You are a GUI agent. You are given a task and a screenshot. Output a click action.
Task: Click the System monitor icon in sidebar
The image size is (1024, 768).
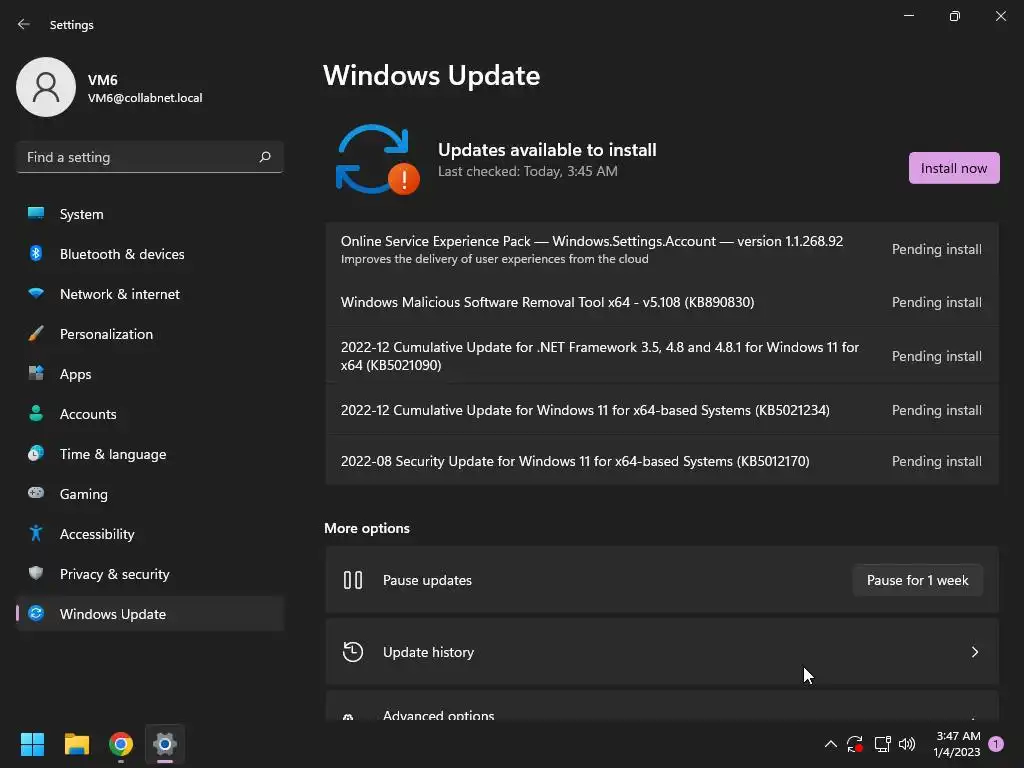[36, 214]
